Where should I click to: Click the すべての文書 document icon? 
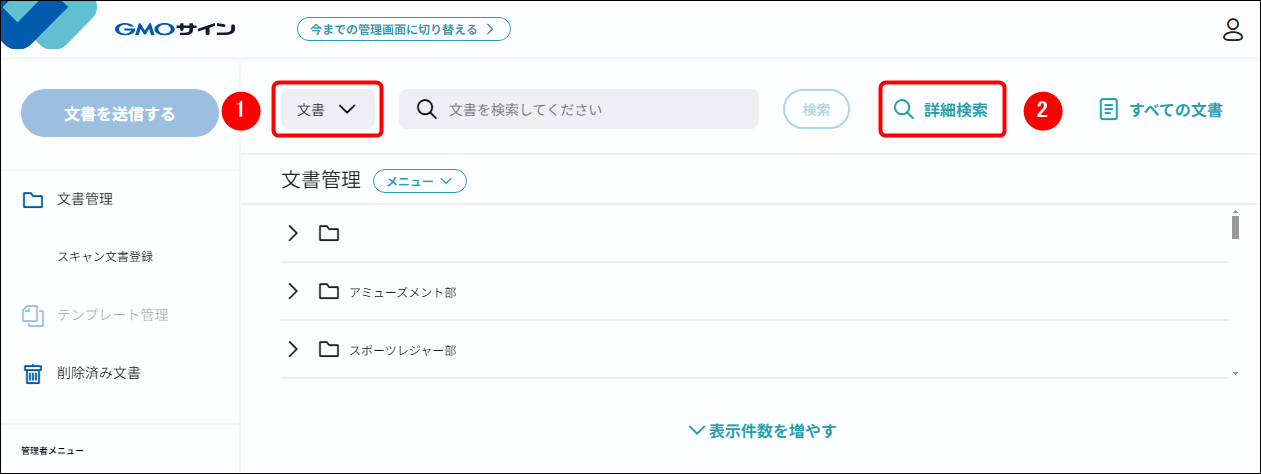click(1108, 110)
